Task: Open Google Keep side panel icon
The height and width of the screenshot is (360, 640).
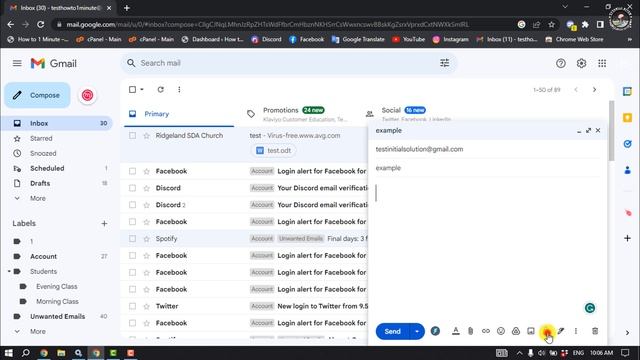Action: click(627, 118)
